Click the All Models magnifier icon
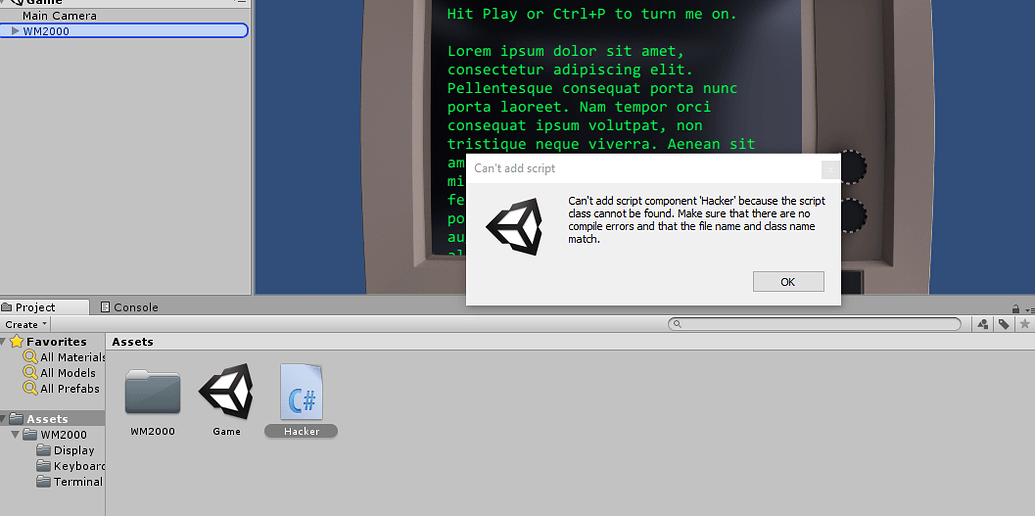The height and width of the screenshot is (516, 1035). point(30,373)
